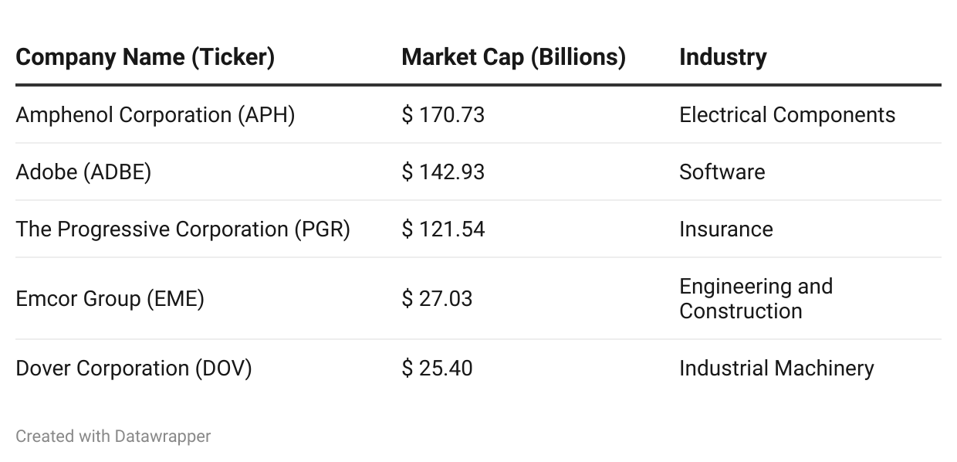Select The Progressive Corporation (PGR) cell

(x=182, y=229)
